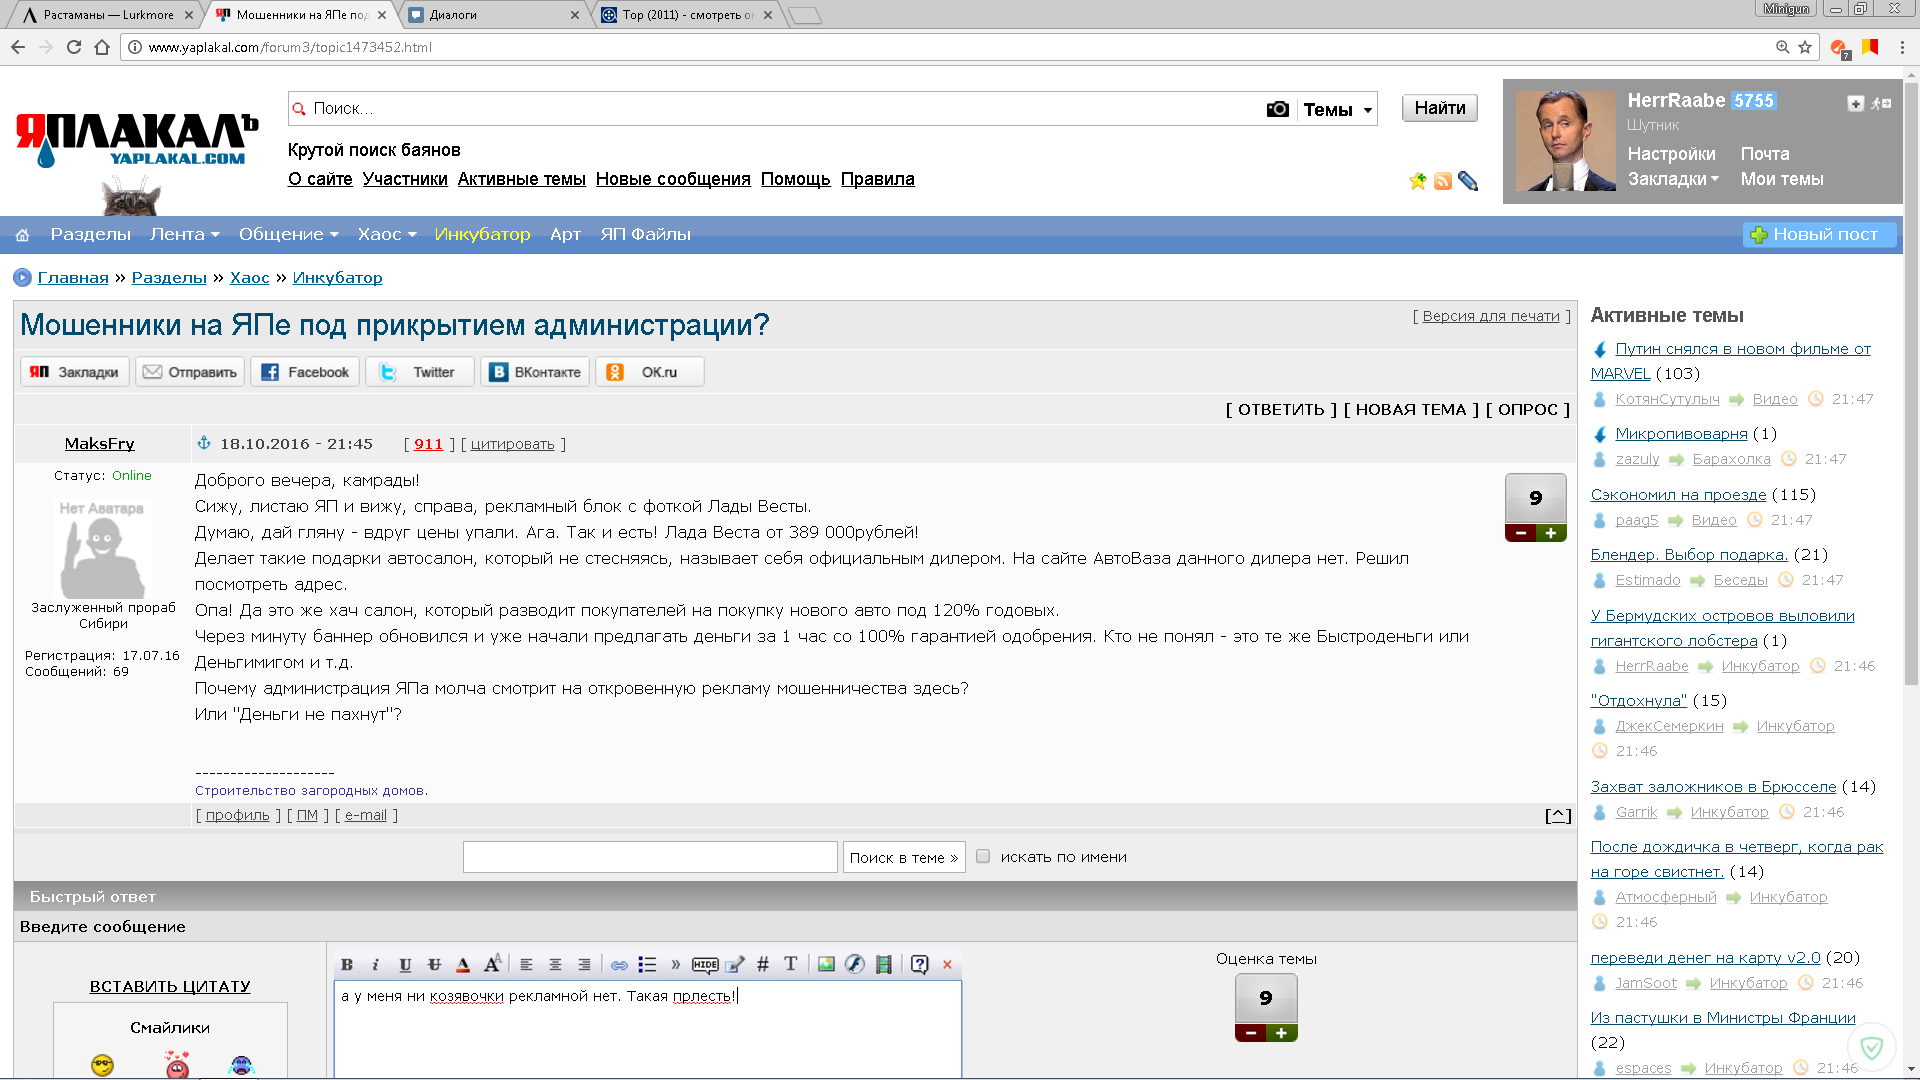
Task: Open the 'Разделы' navigation item
Action: click(x=91, y=234)
